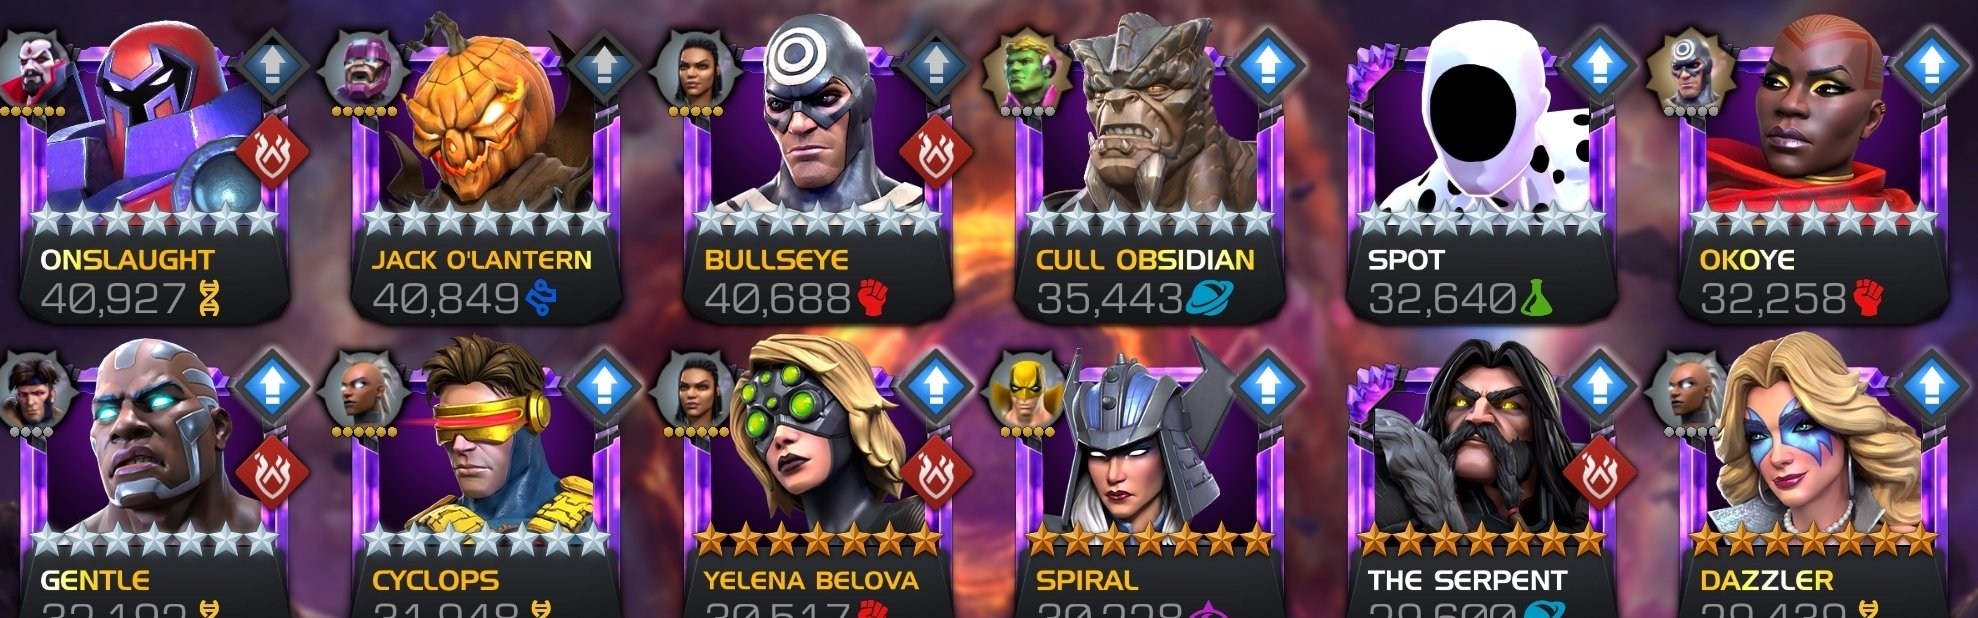Tap the red ascension badge on Bullseye
The height and width of the screenshot is (618, 1978).
(x=935, y=153)
